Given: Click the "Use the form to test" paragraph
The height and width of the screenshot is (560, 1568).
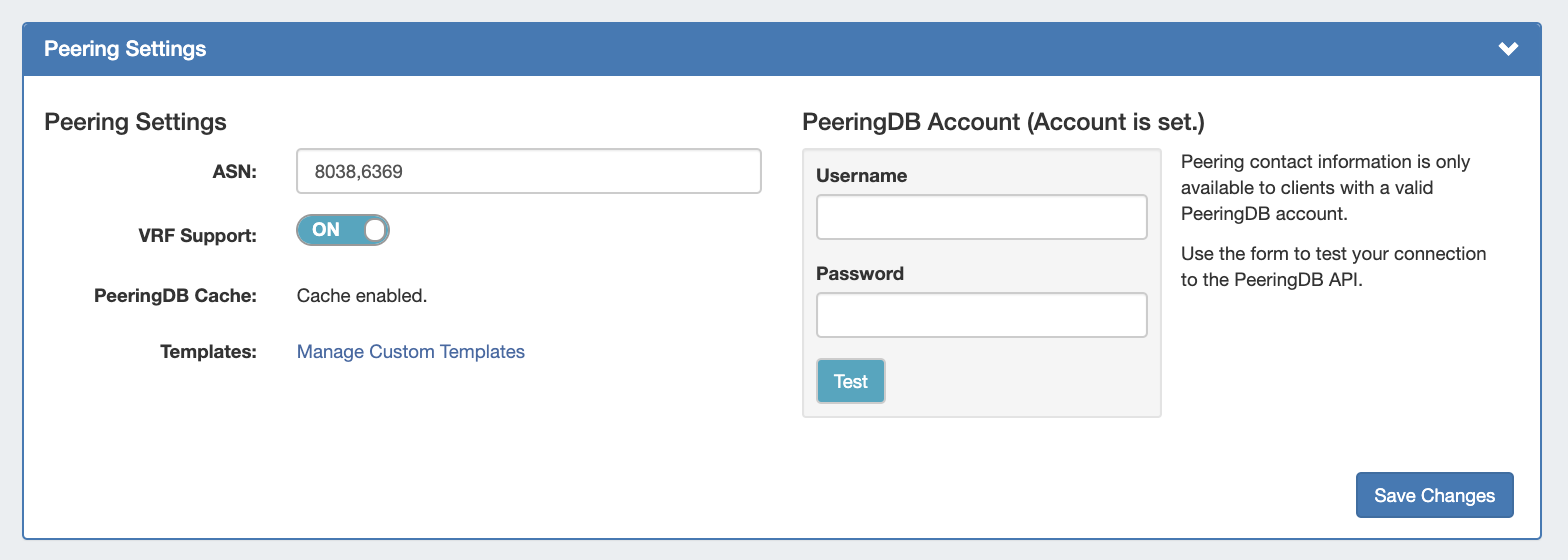Looking at the screenshot, I should pos(1332,267).
